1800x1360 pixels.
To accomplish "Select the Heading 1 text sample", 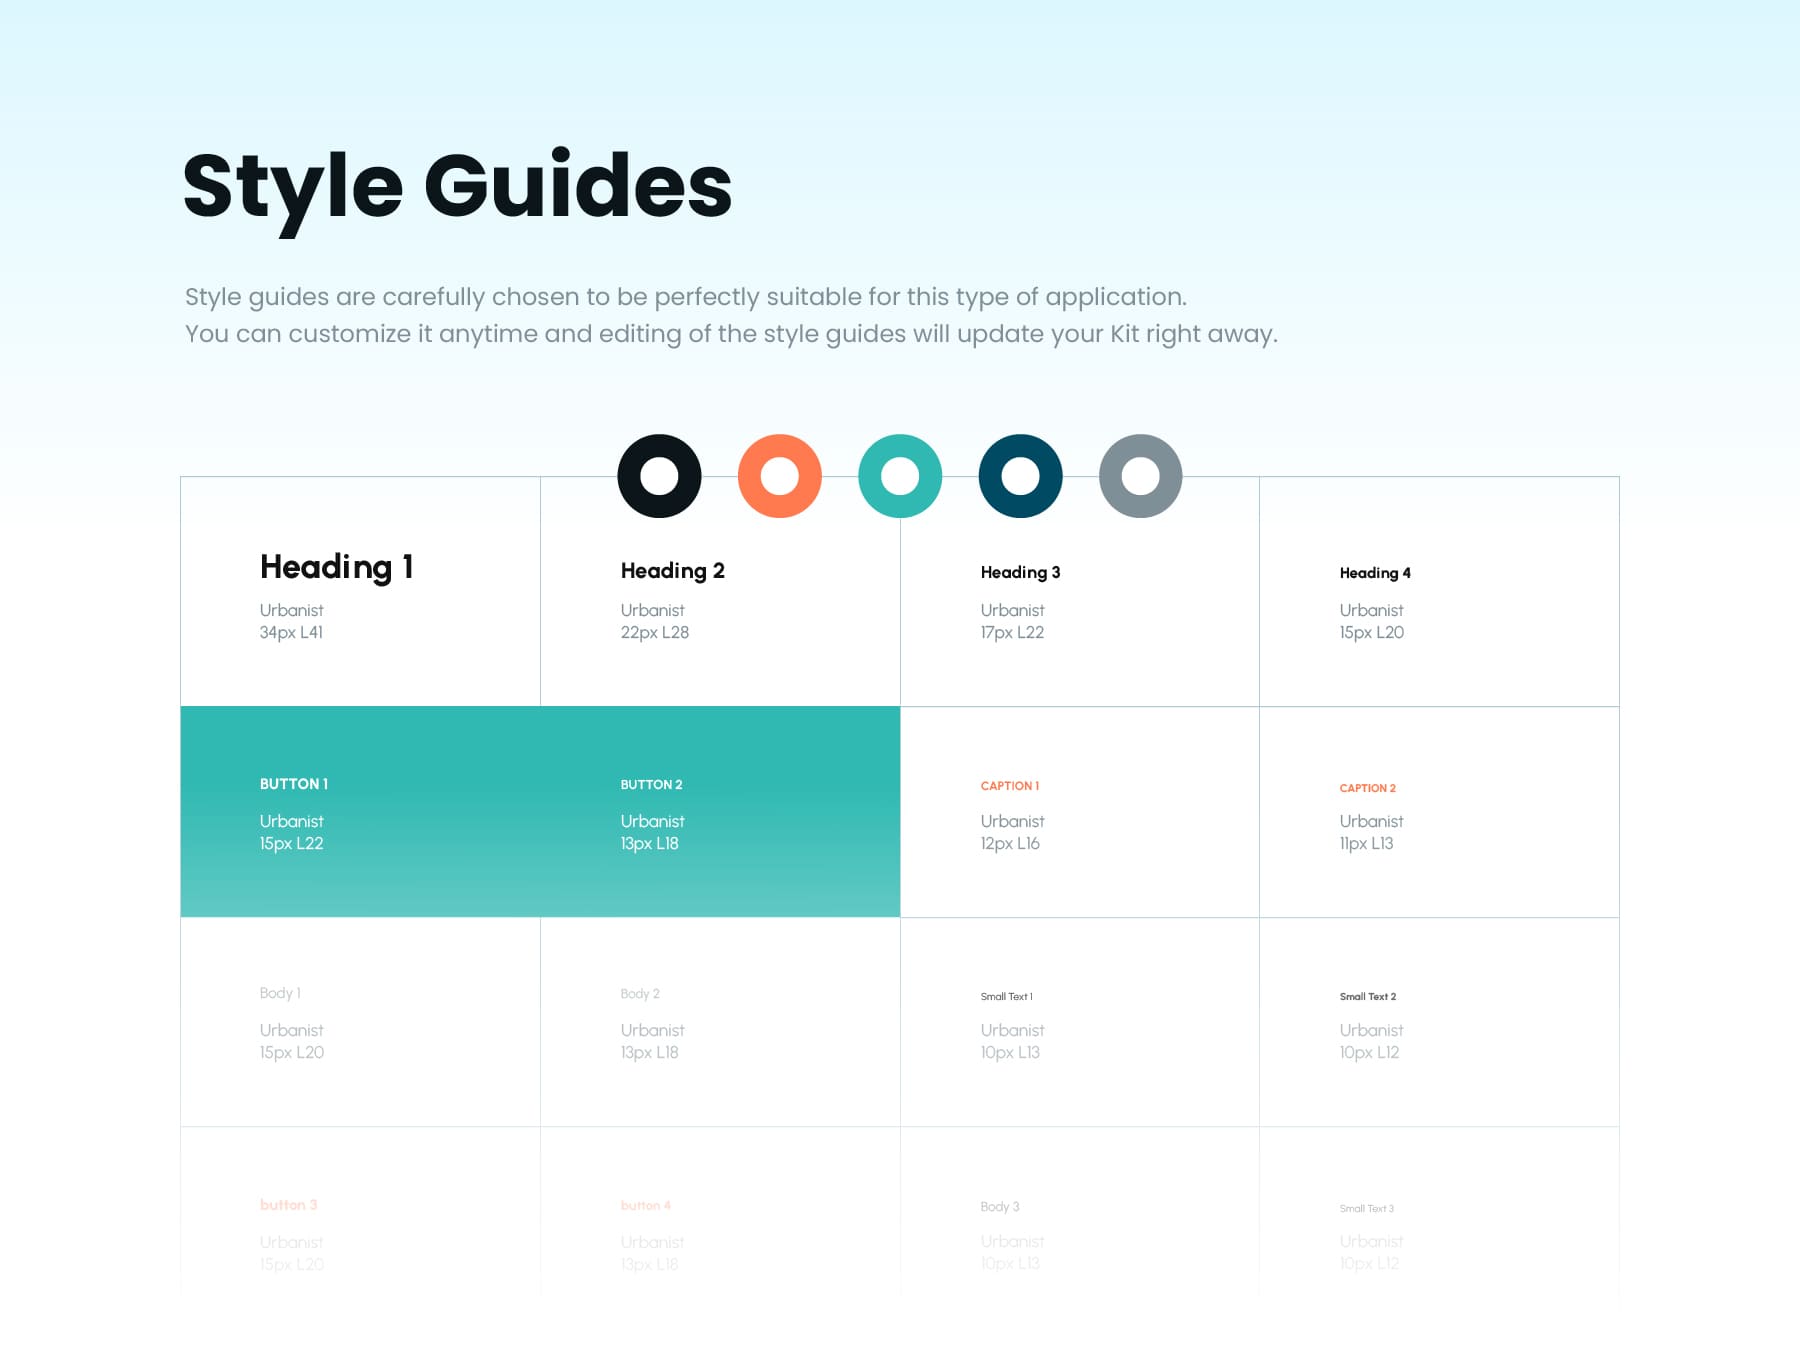I will tap(336, 567).
